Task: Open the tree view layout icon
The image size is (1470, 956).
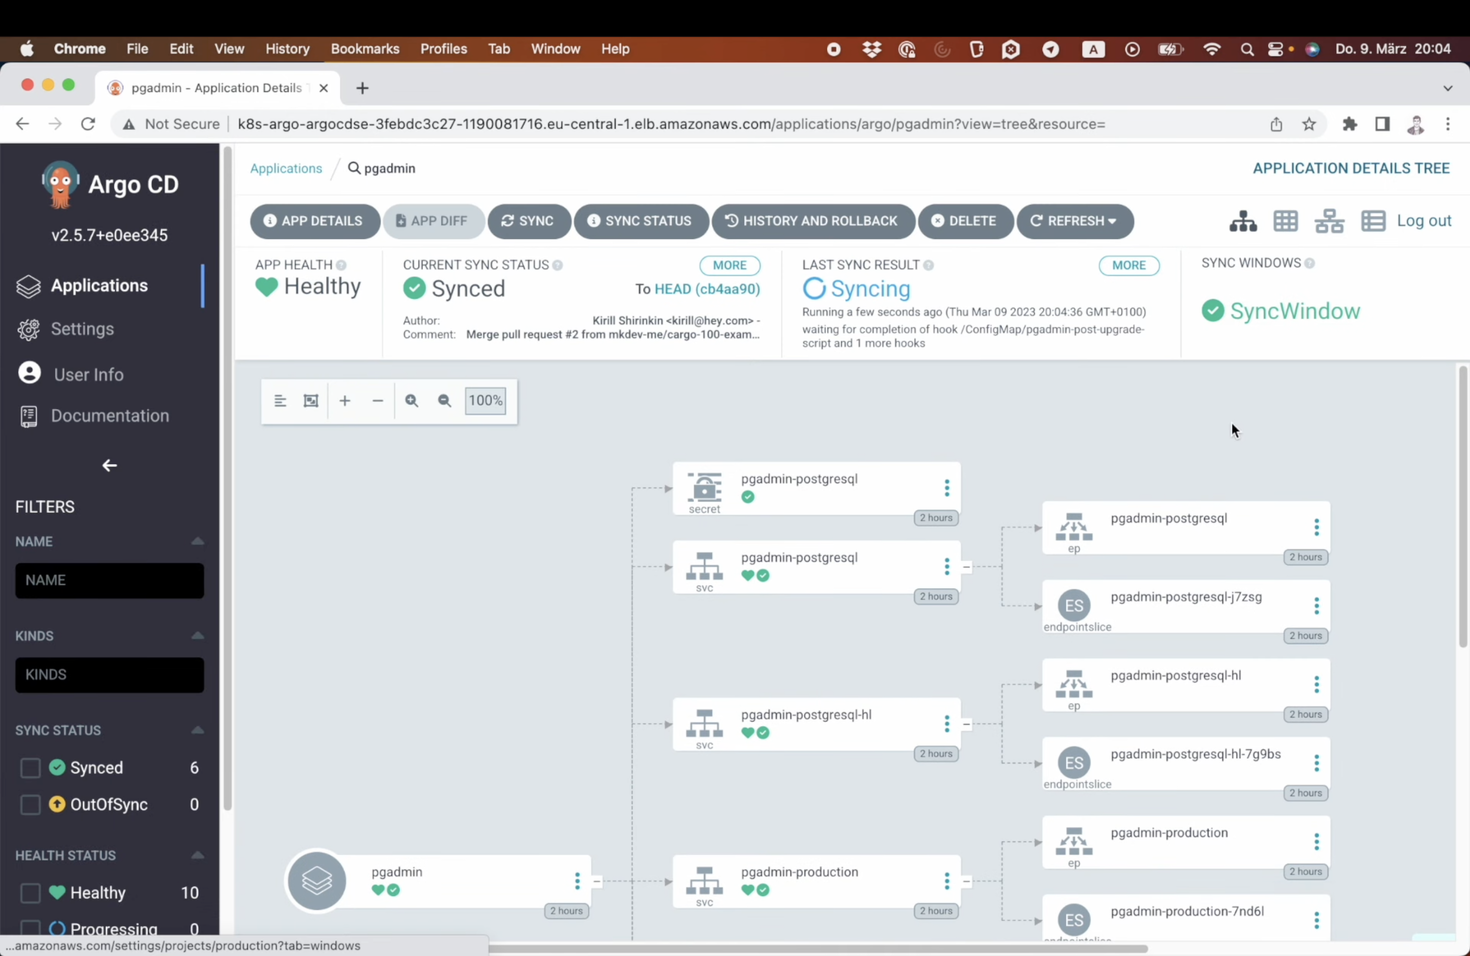Action: point(1243,221)
